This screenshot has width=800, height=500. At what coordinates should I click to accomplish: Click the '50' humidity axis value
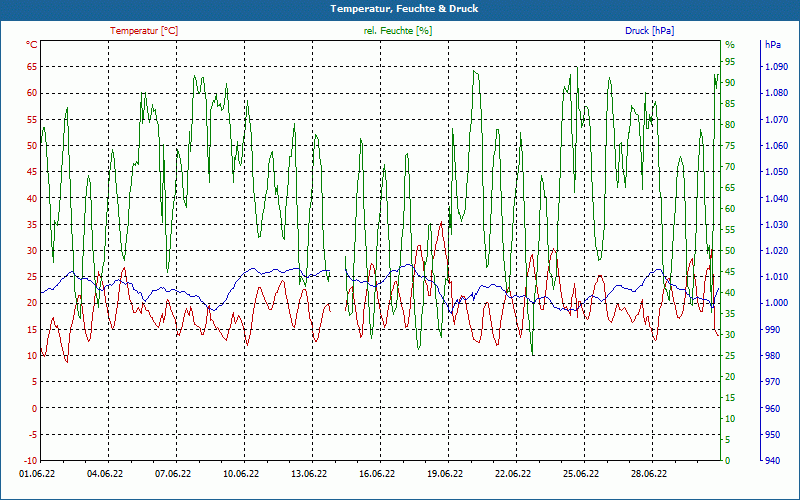point(730,251)
